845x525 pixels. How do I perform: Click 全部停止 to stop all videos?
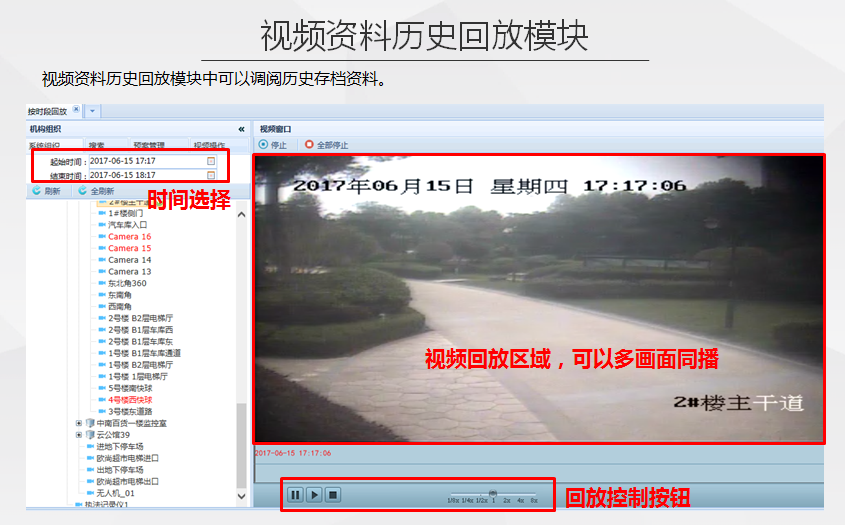point(326,145)
